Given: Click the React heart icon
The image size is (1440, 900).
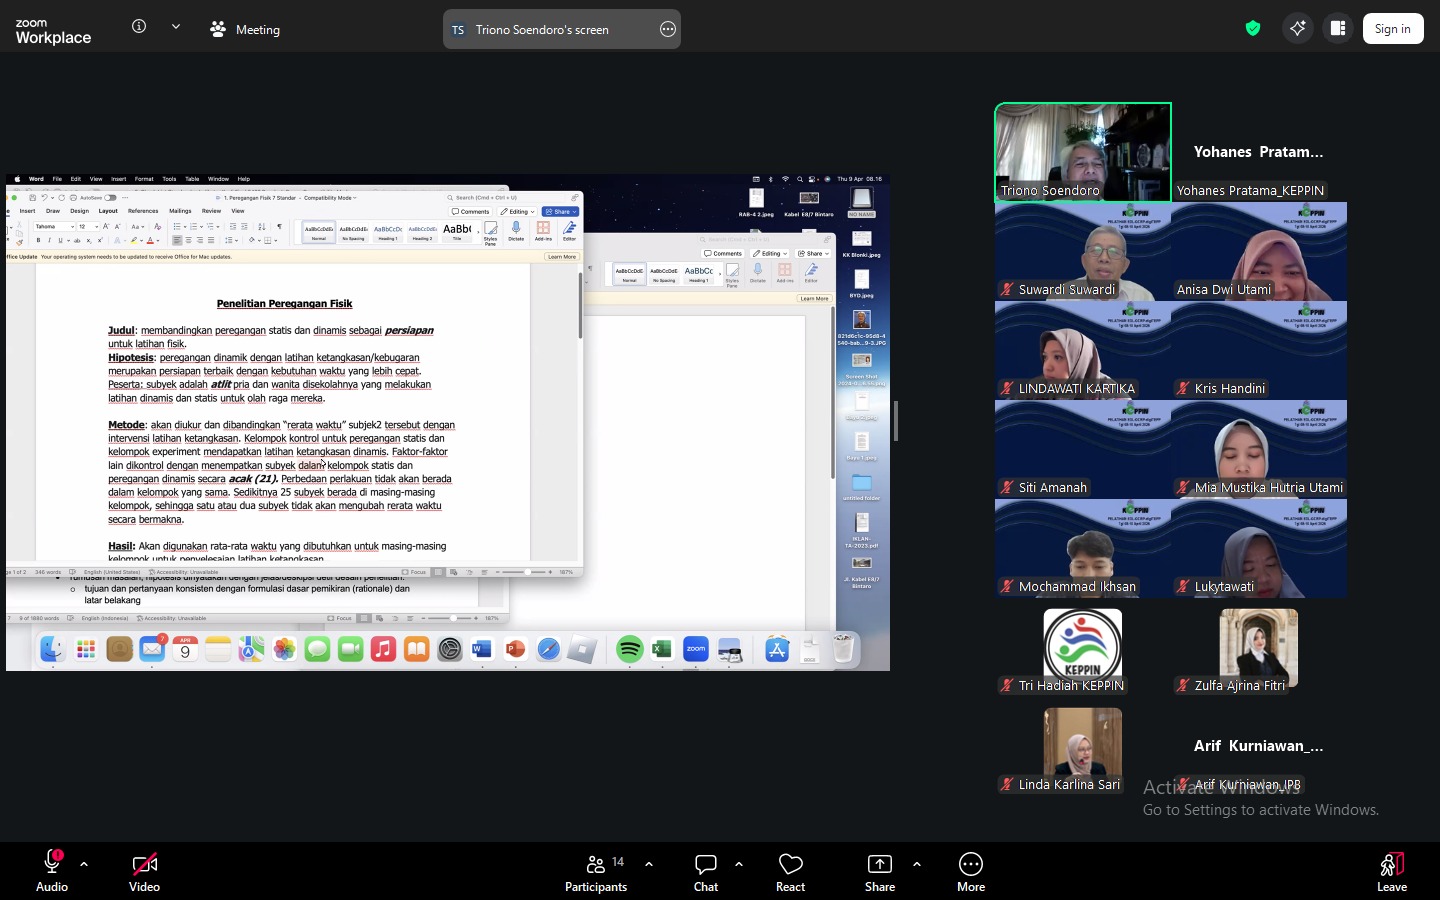Looking at the screenshot, I should (x=790, y=871).
